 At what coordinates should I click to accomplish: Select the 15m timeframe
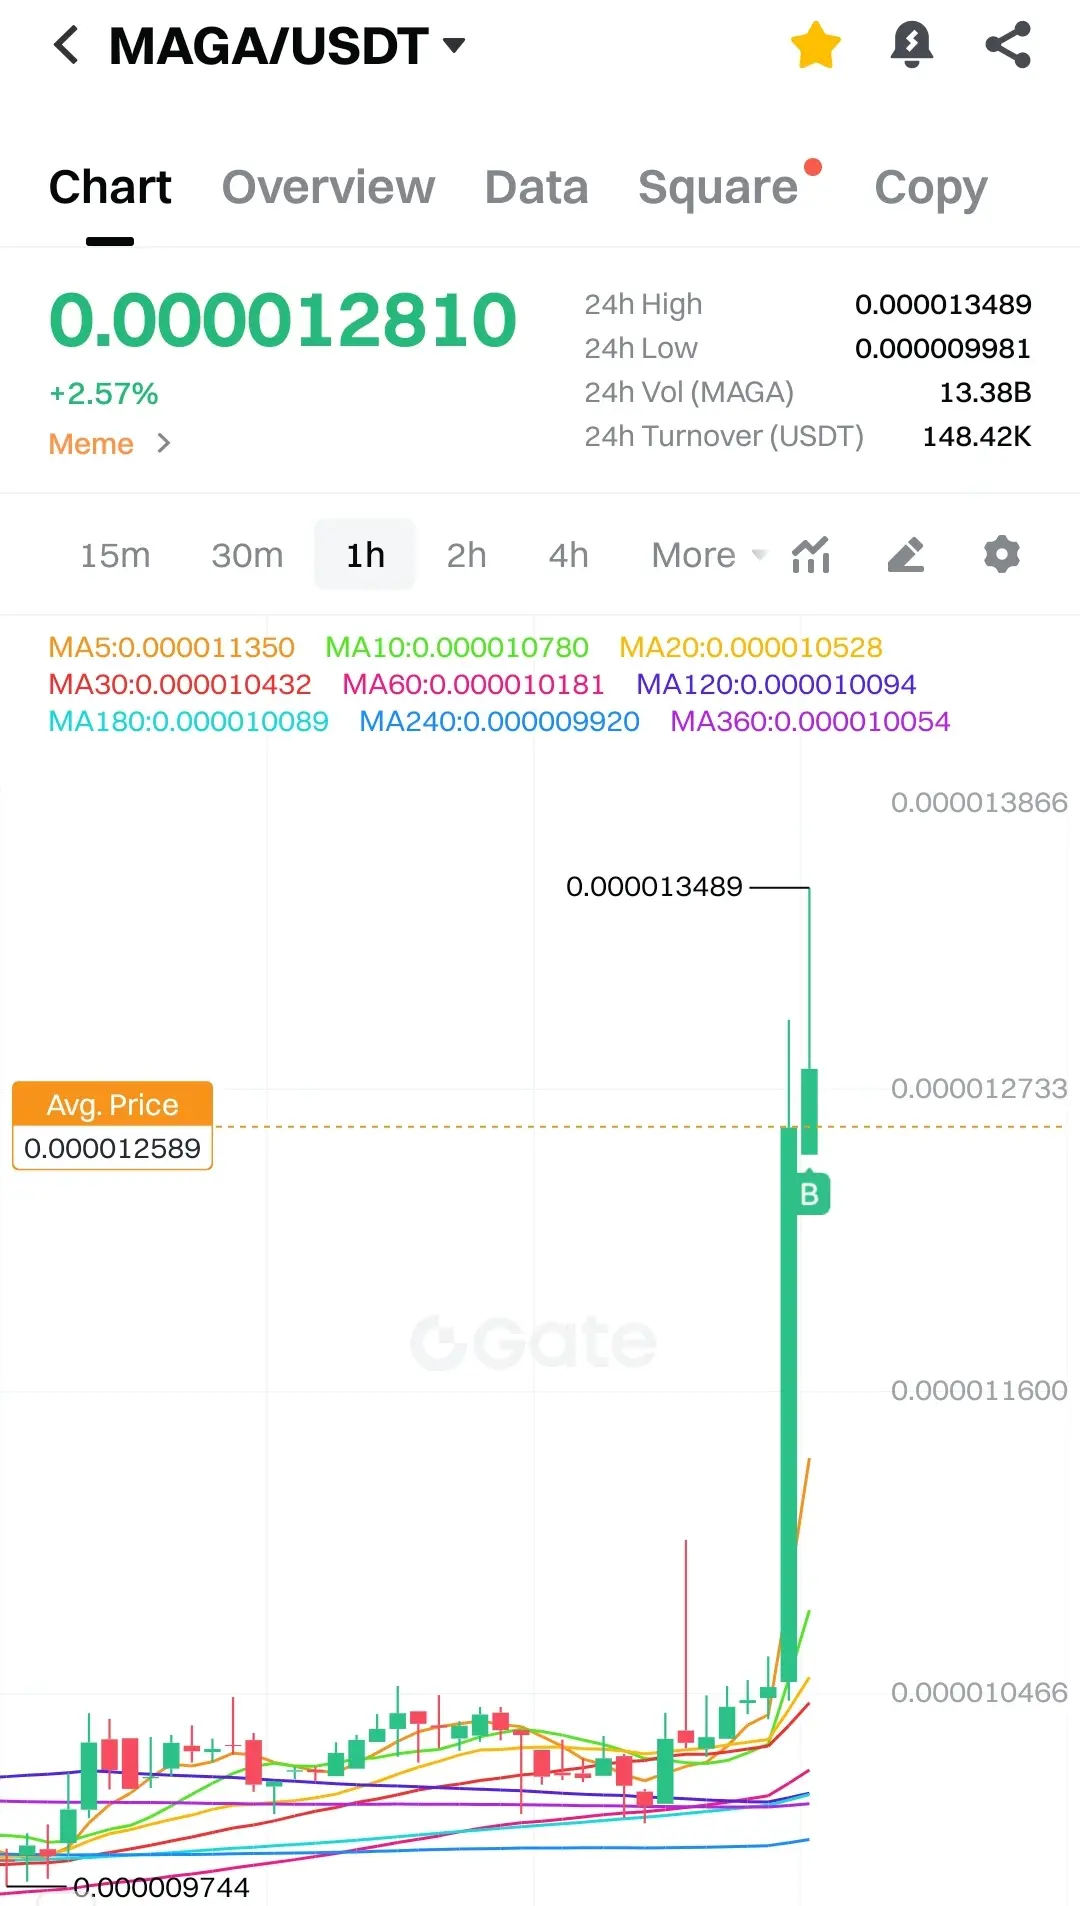(x=115, y=555)
